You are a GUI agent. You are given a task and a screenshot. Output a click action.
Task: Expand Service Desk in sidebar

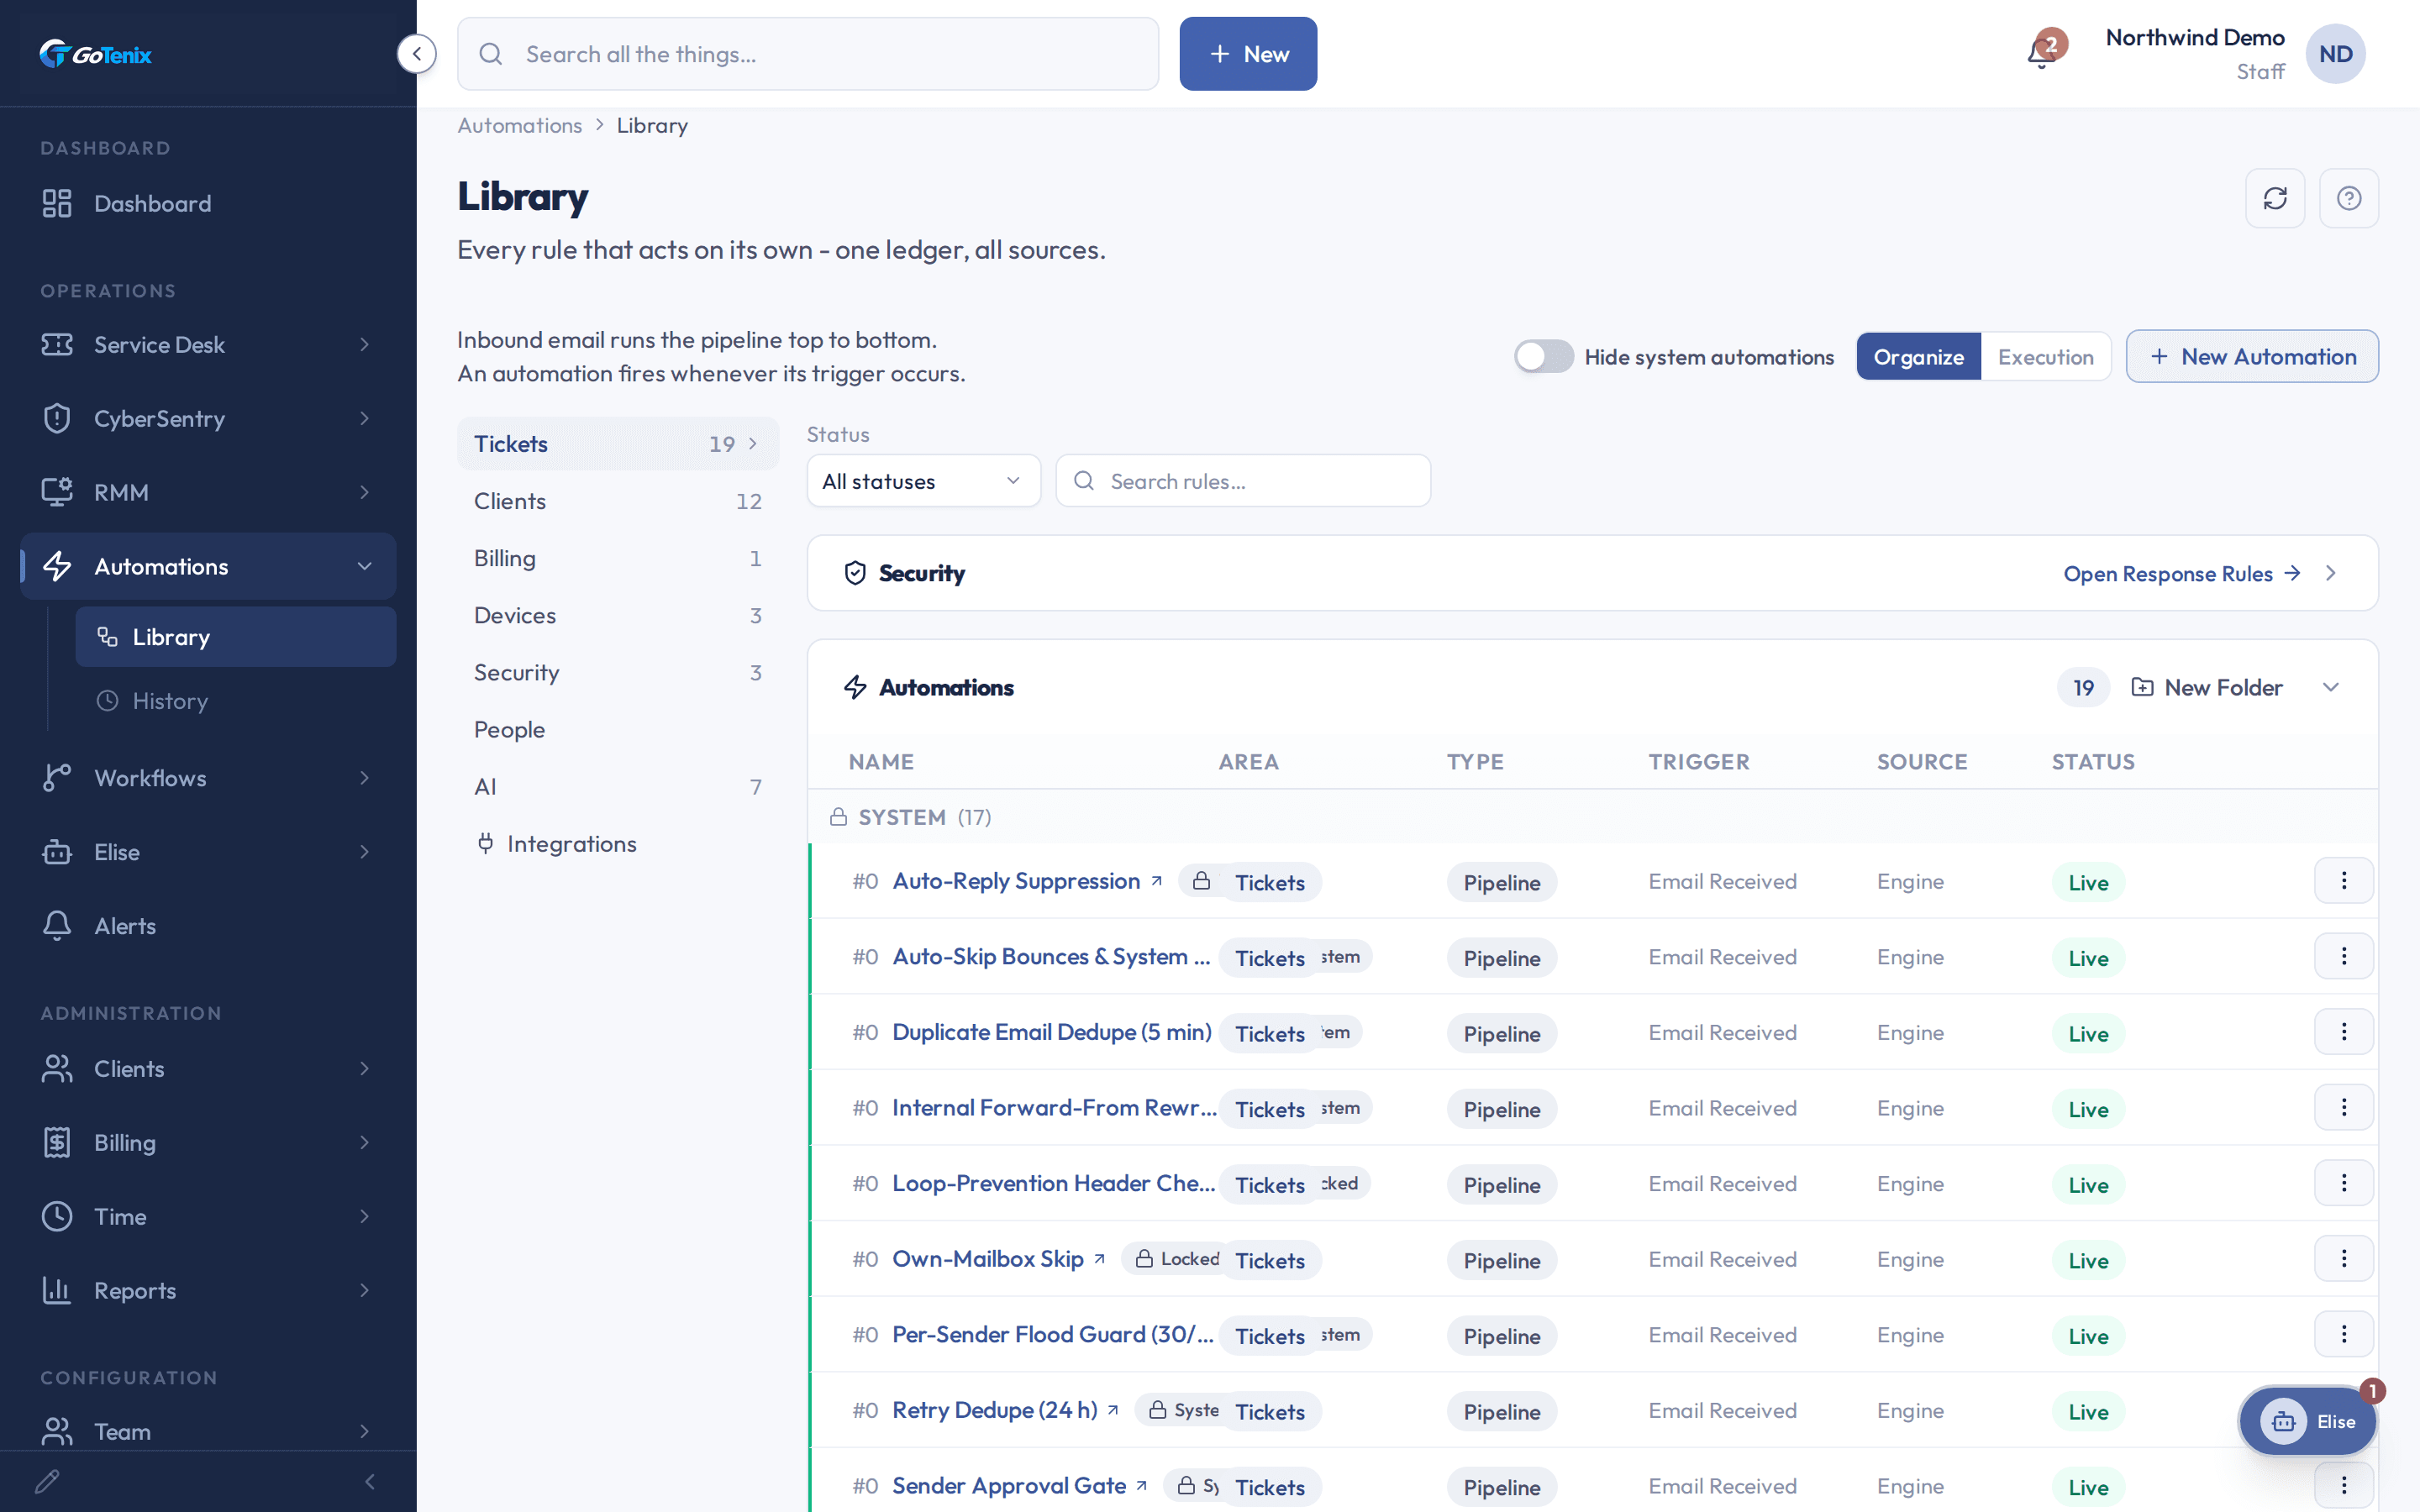pyautogui.click(x=208, y=345)
